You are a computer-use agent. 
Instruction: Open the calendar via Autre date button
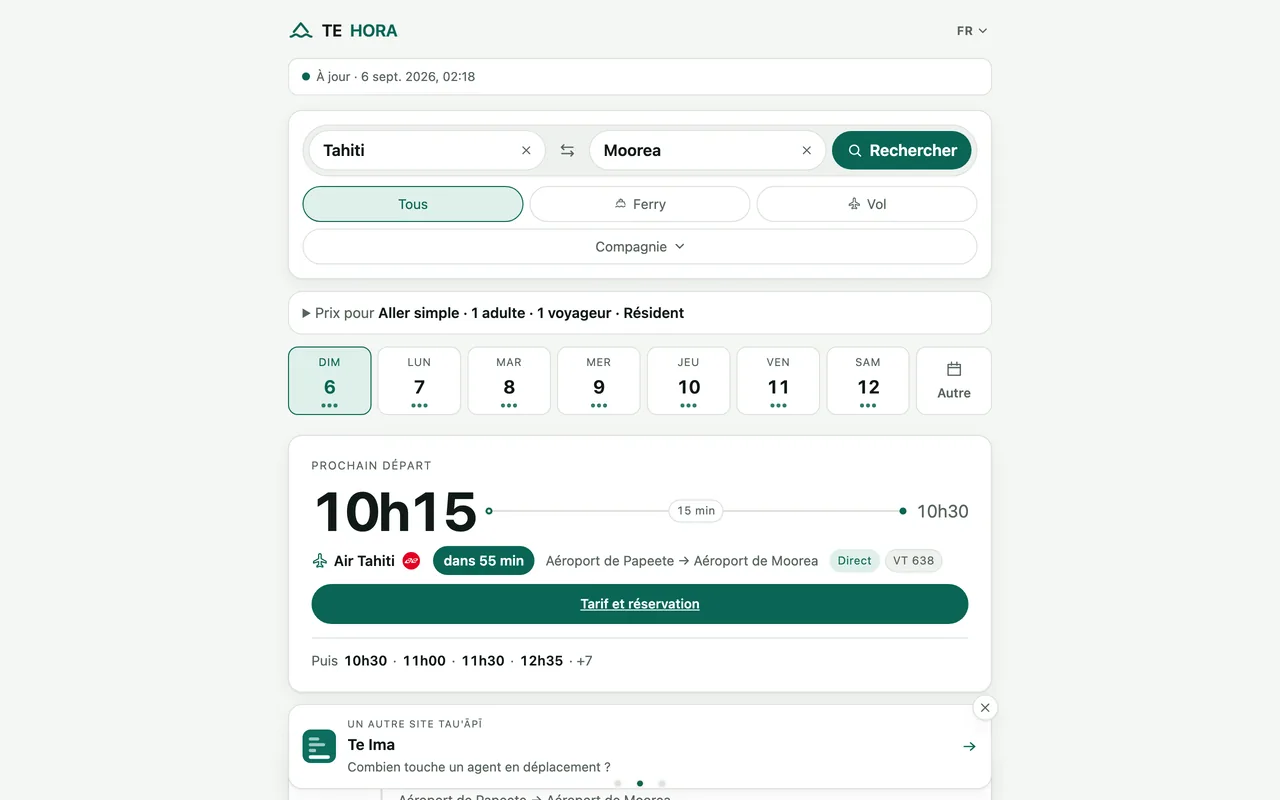(x=954, y=381)
